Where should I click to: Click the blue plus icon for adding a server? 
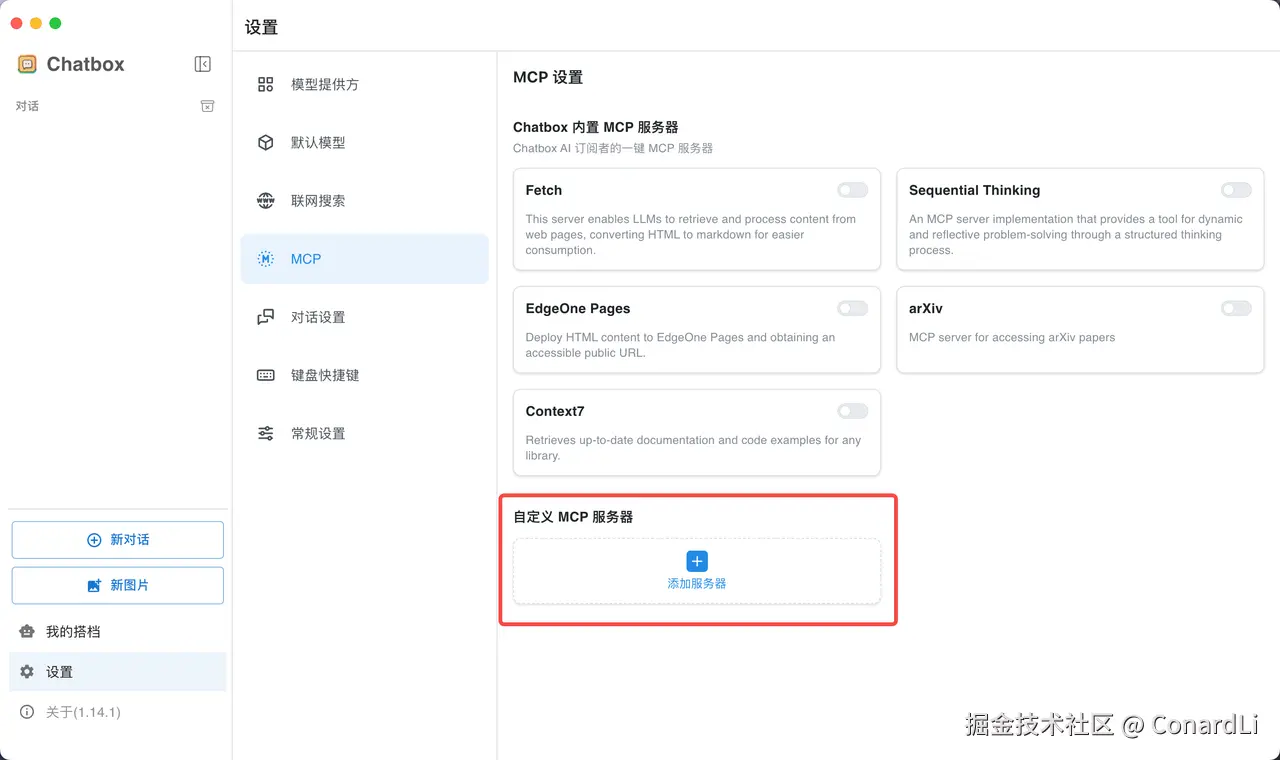point(697,561)
